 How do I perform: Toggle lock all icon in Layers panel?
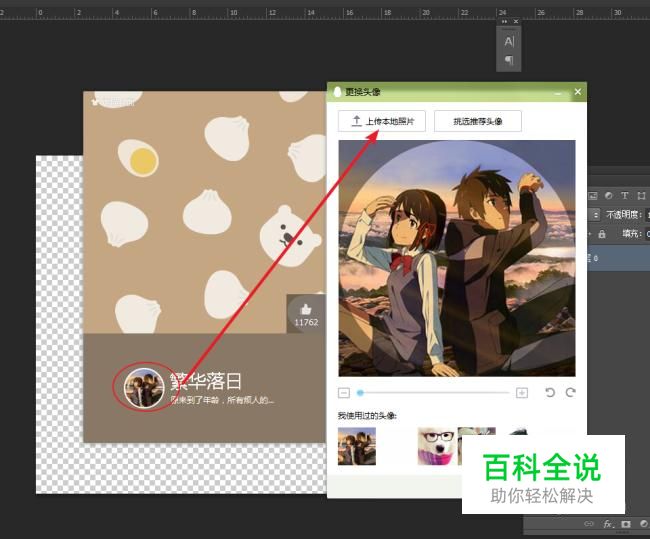click(602, 234)
